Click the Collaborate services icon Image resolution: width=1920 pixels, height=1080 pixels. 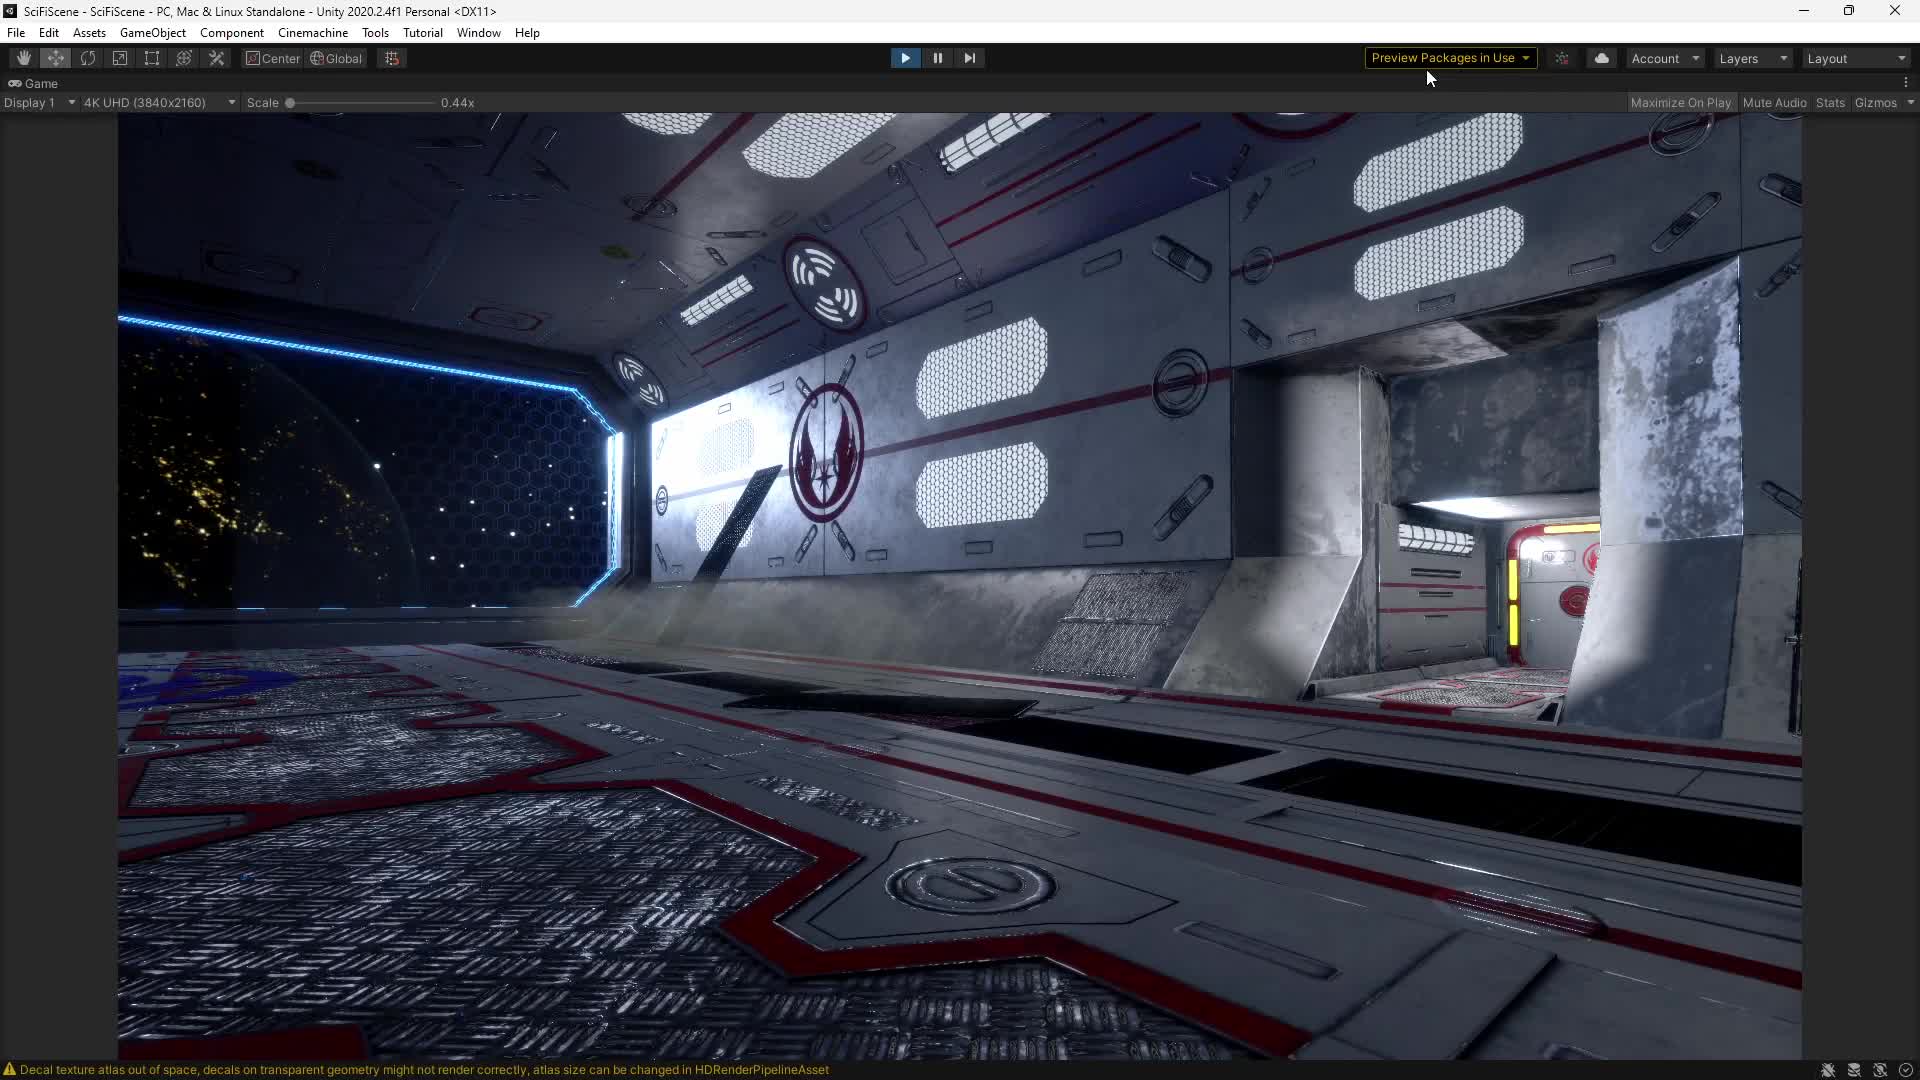coord(1562,58)
